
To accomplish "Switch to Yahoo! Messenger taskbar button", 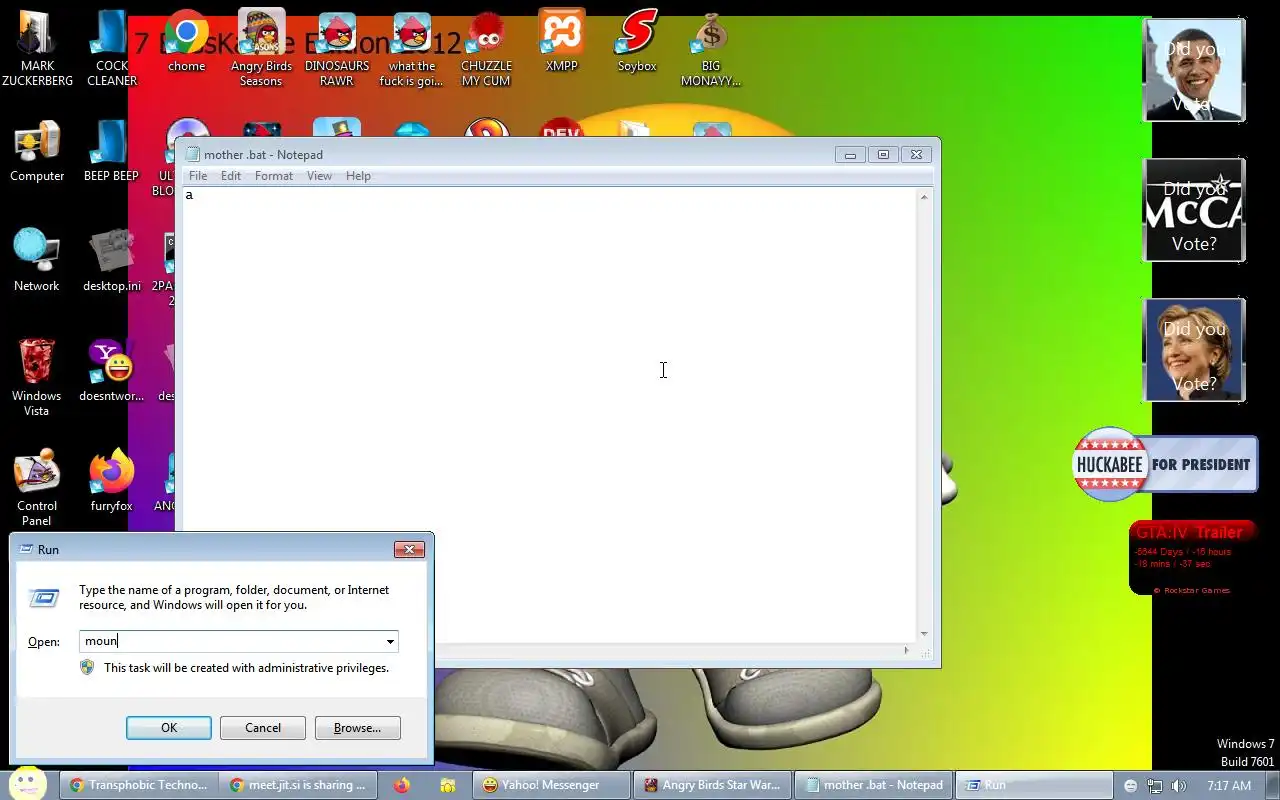I will [552, 785].
